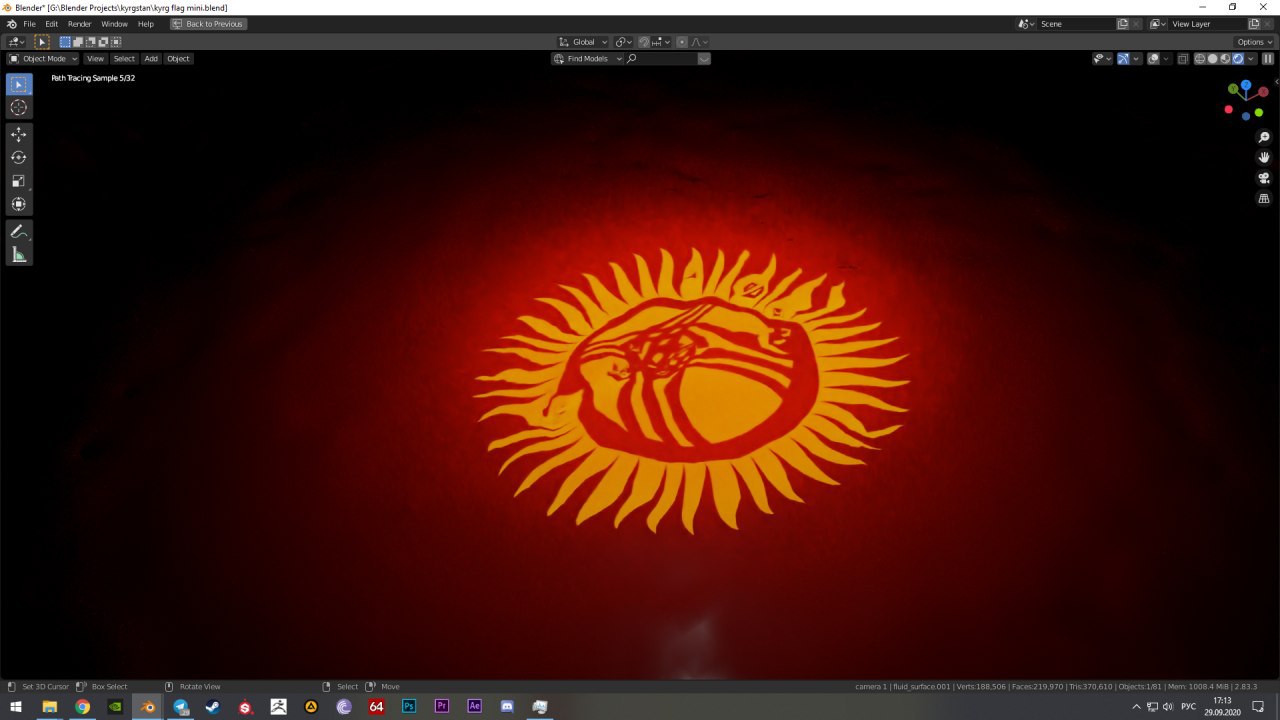Open Steam from the taskbar

[x=213, y=707]
